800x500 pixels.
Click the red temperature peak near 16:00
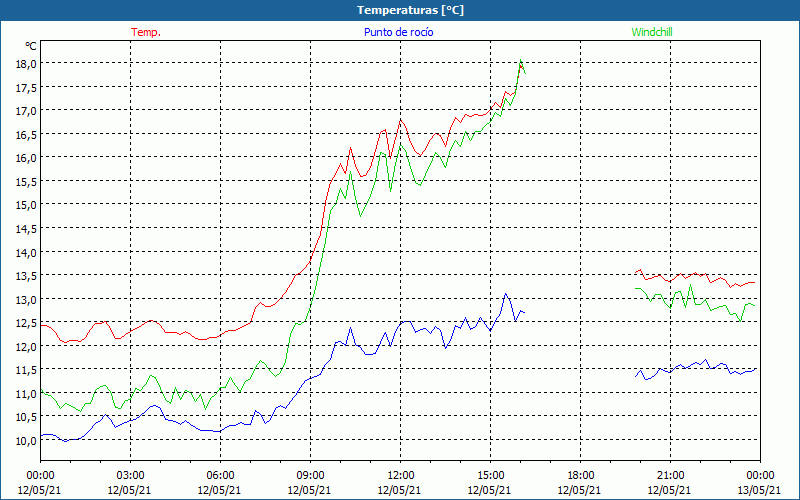(x=520, y=64)
